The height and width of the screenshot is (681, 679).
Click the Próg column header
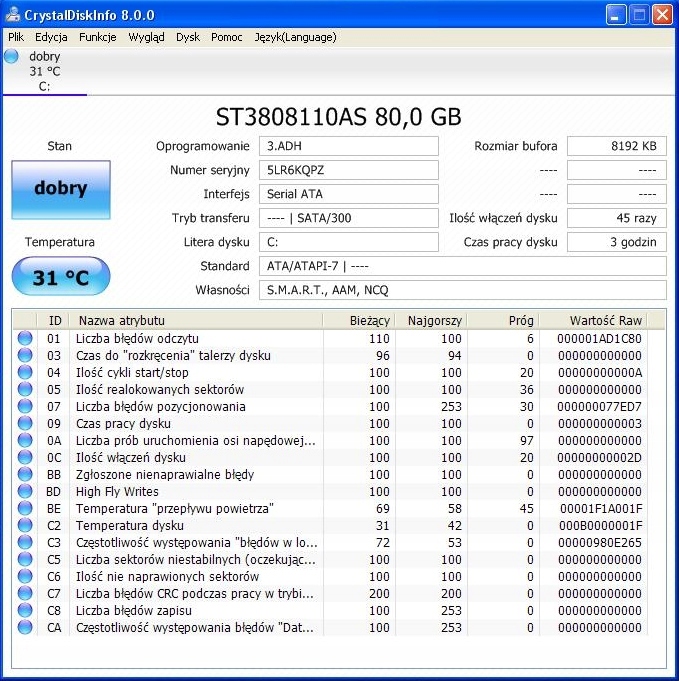click(503, 321)
